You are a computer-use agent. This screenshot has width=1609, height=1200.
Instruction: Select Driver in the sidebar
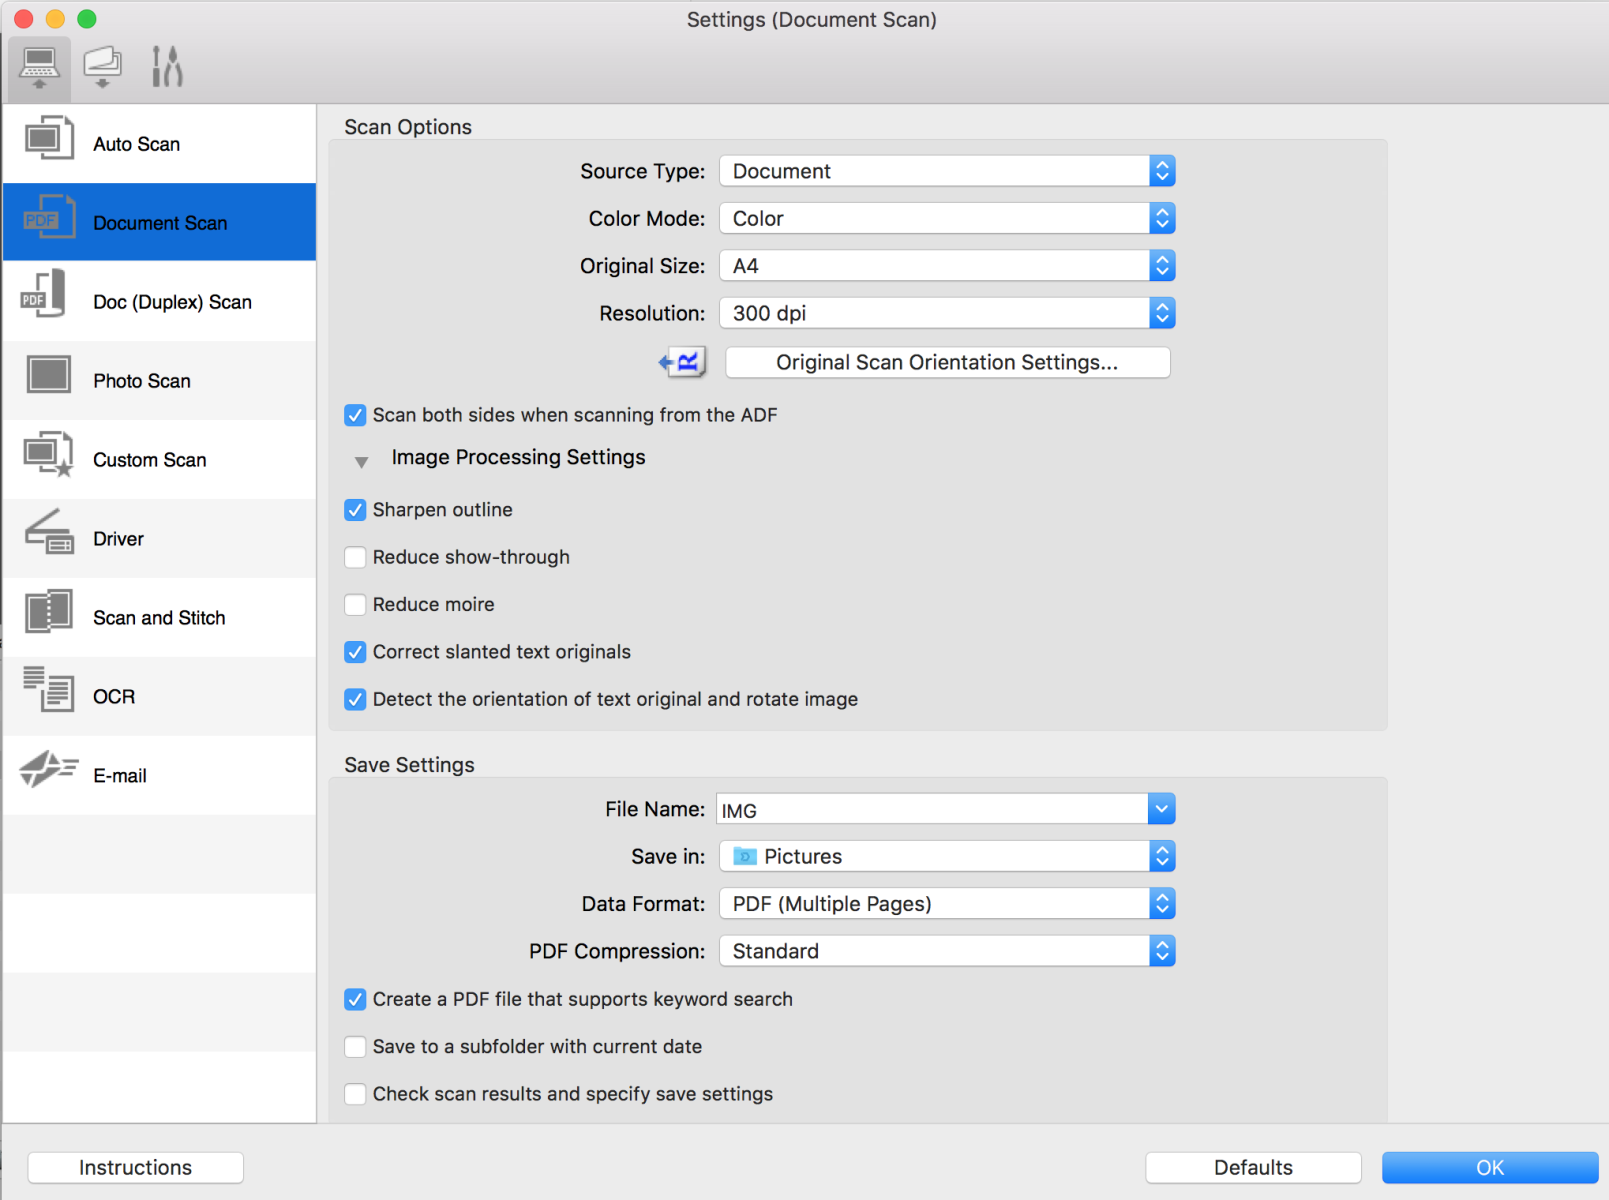159,538
